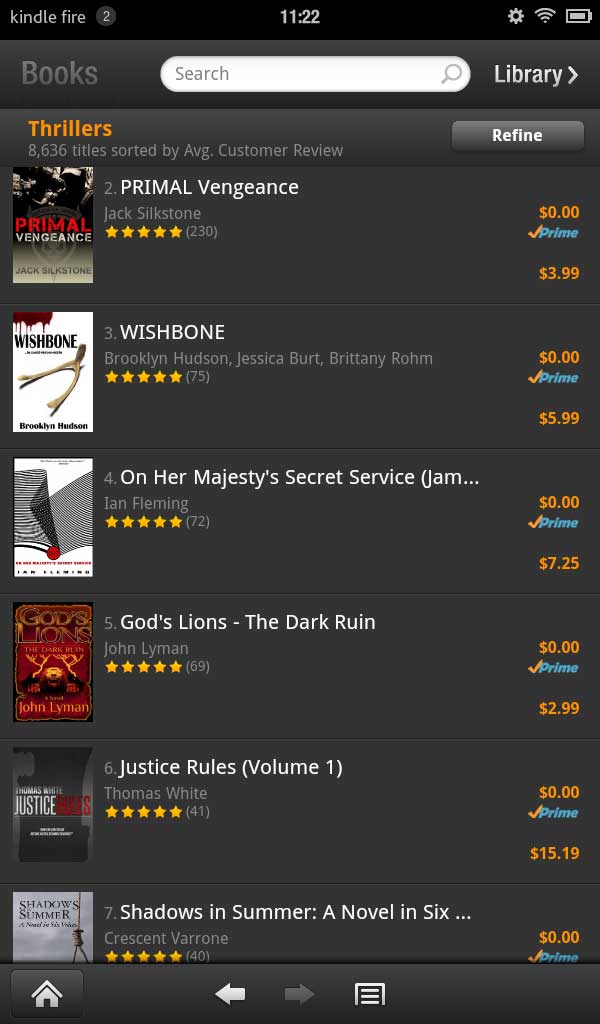600x1024 pixels.
Task: Tap the Wi-Fi status icon
Action: 545,16
